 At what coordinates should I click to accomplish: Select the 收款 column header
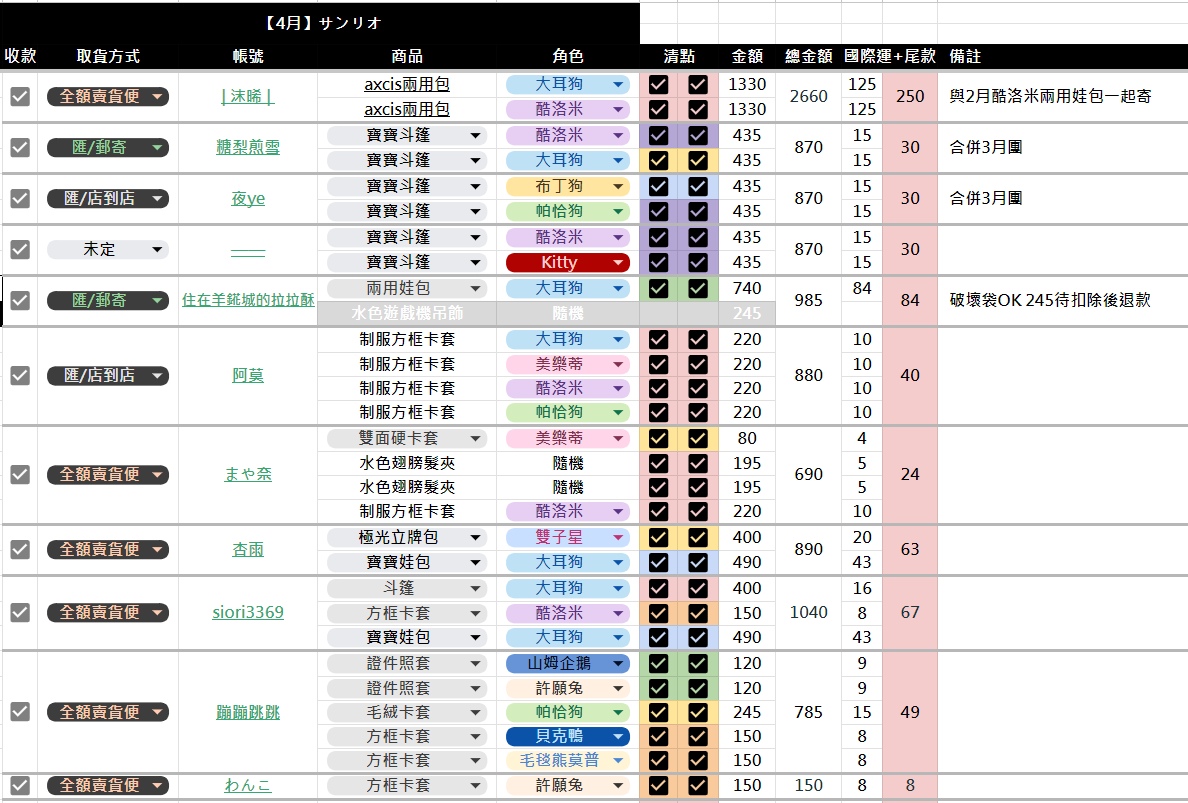coord(20,56)
